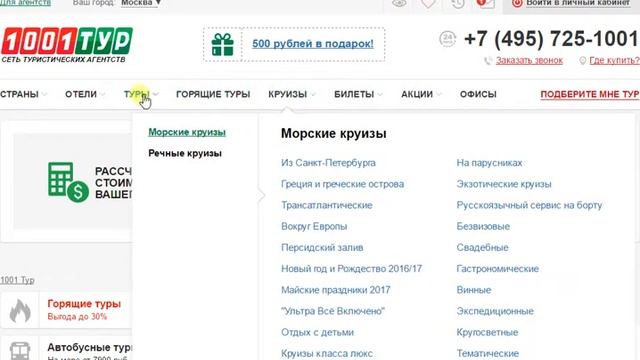Open Экспедиционные cruises
640x360 pixels.
tap(495, 311)
